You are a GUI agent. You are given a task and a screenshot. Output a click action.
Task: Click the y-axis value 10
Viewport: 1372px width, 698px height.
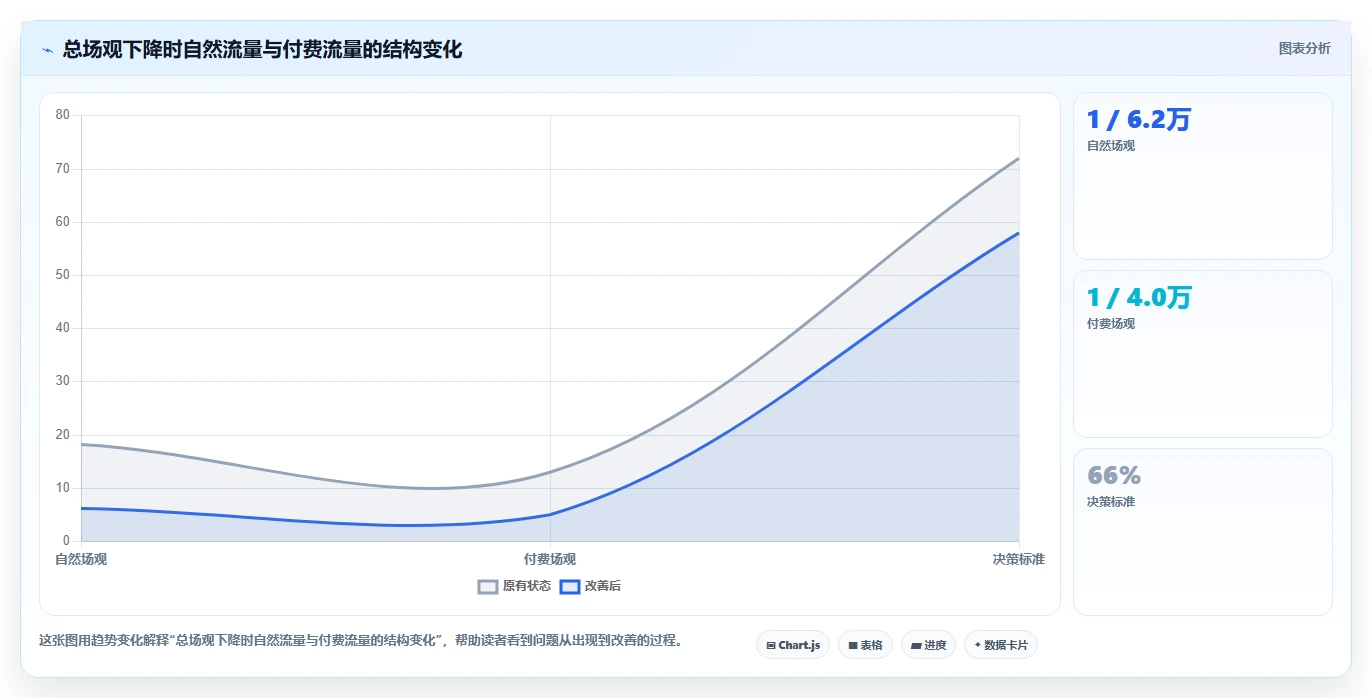coord(62,488)
